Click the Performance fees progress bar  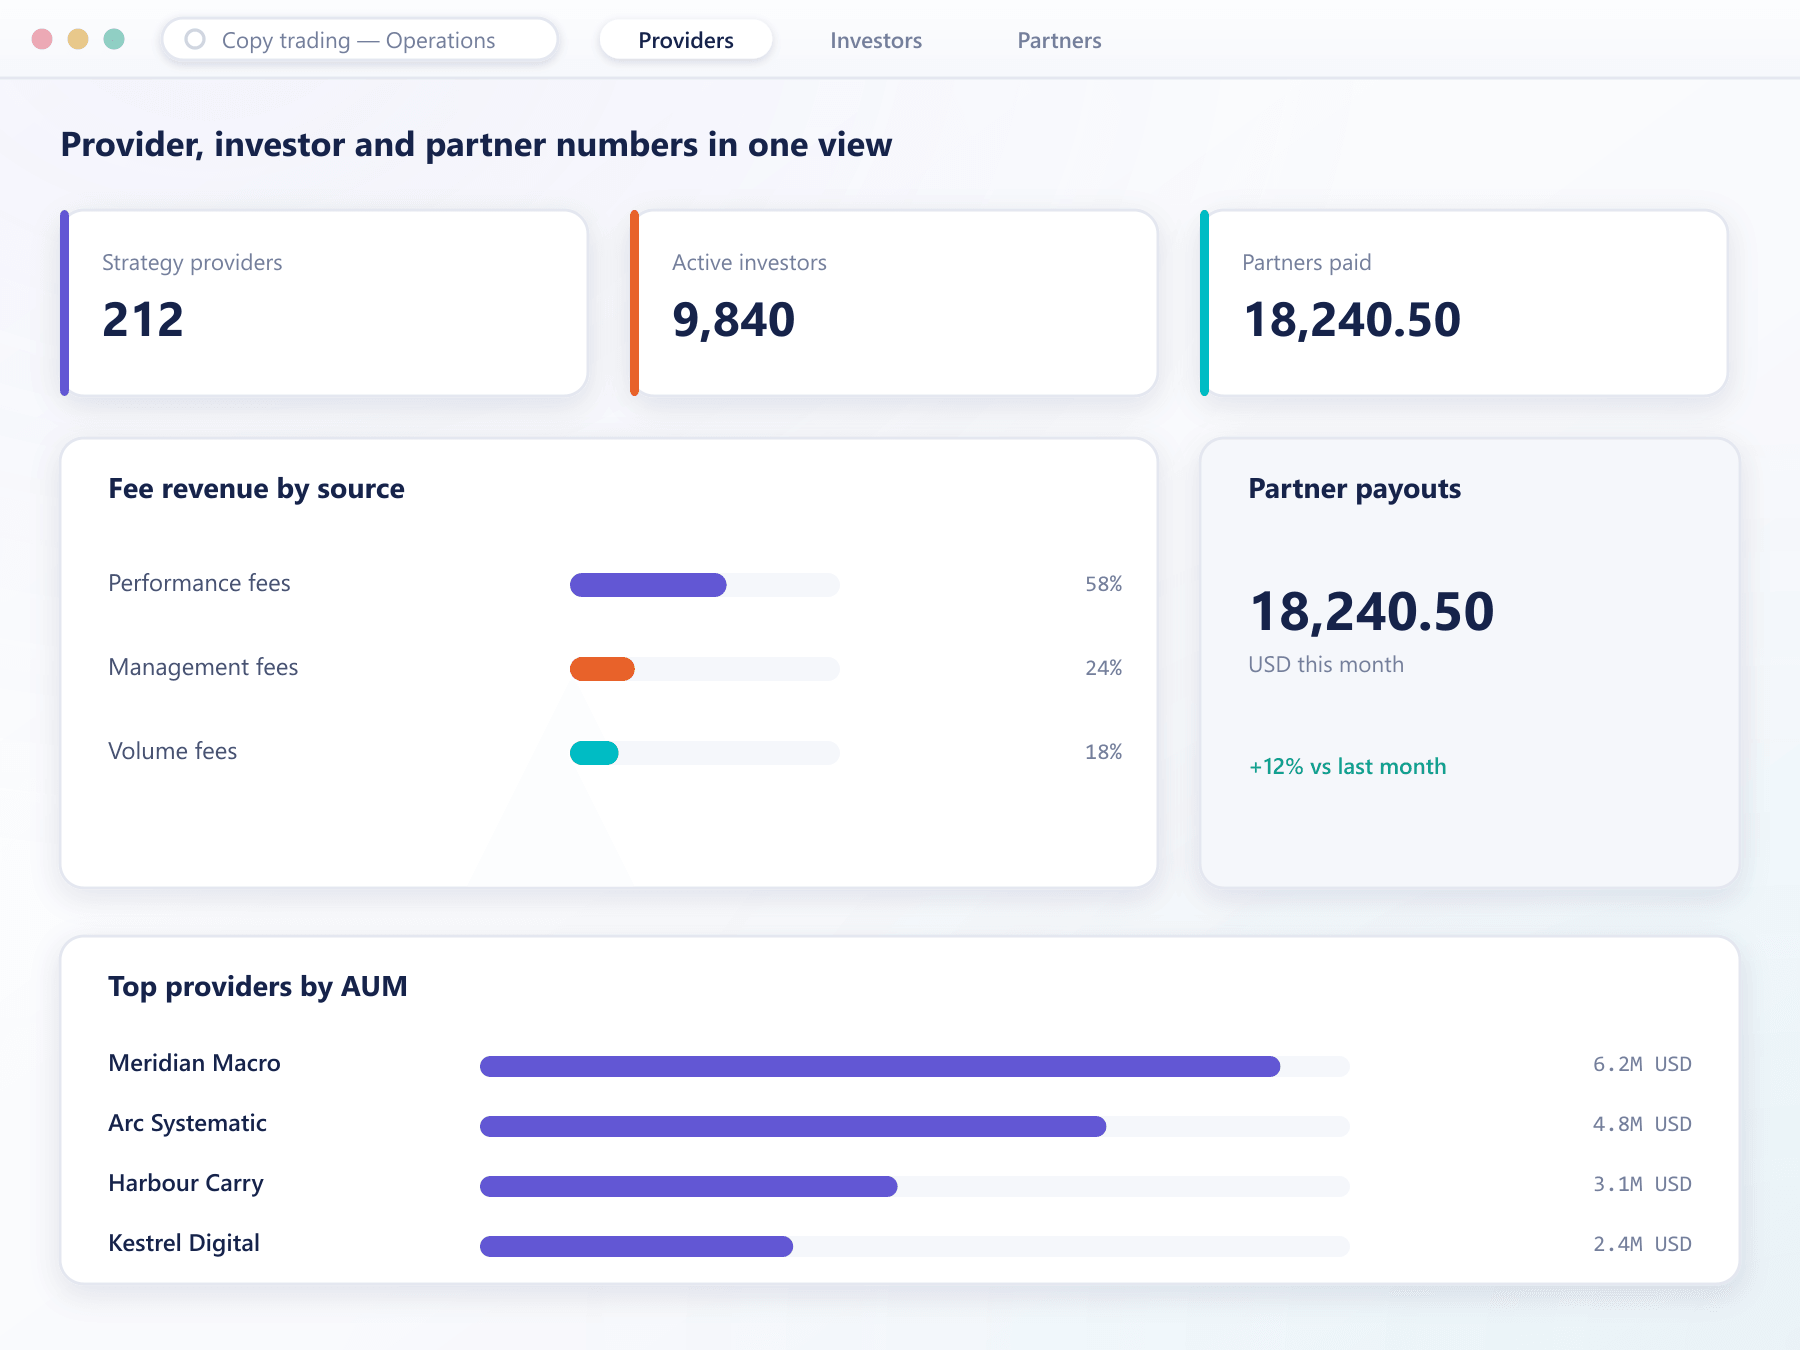[x=704, y=585]
